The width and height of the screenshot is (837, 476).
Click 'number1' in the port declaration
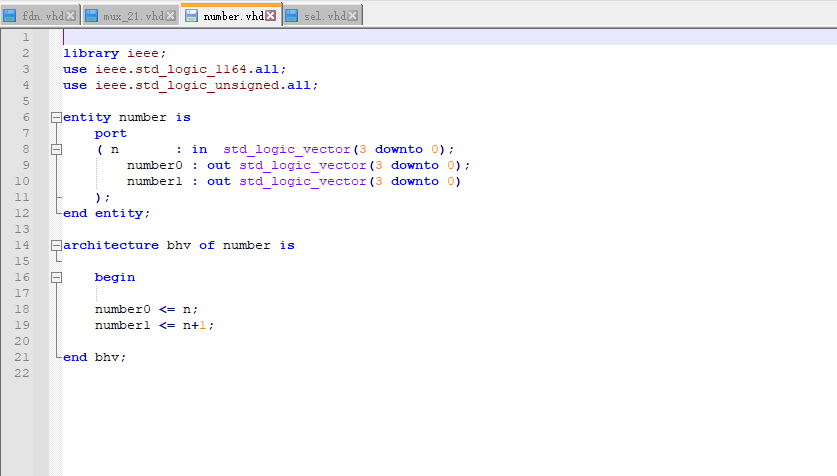[x=155, y=181]
